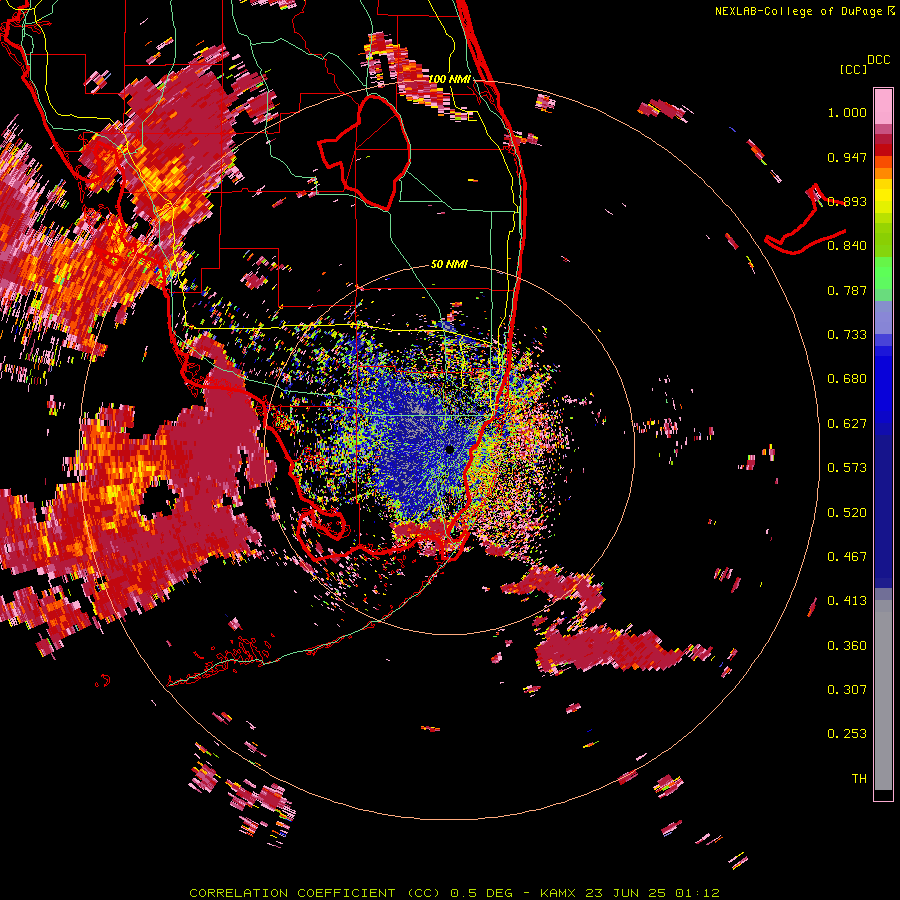This screenshot has width=900, height=900.
Task: Select the 0.893 scale value
Action: (x=847, y=201)
